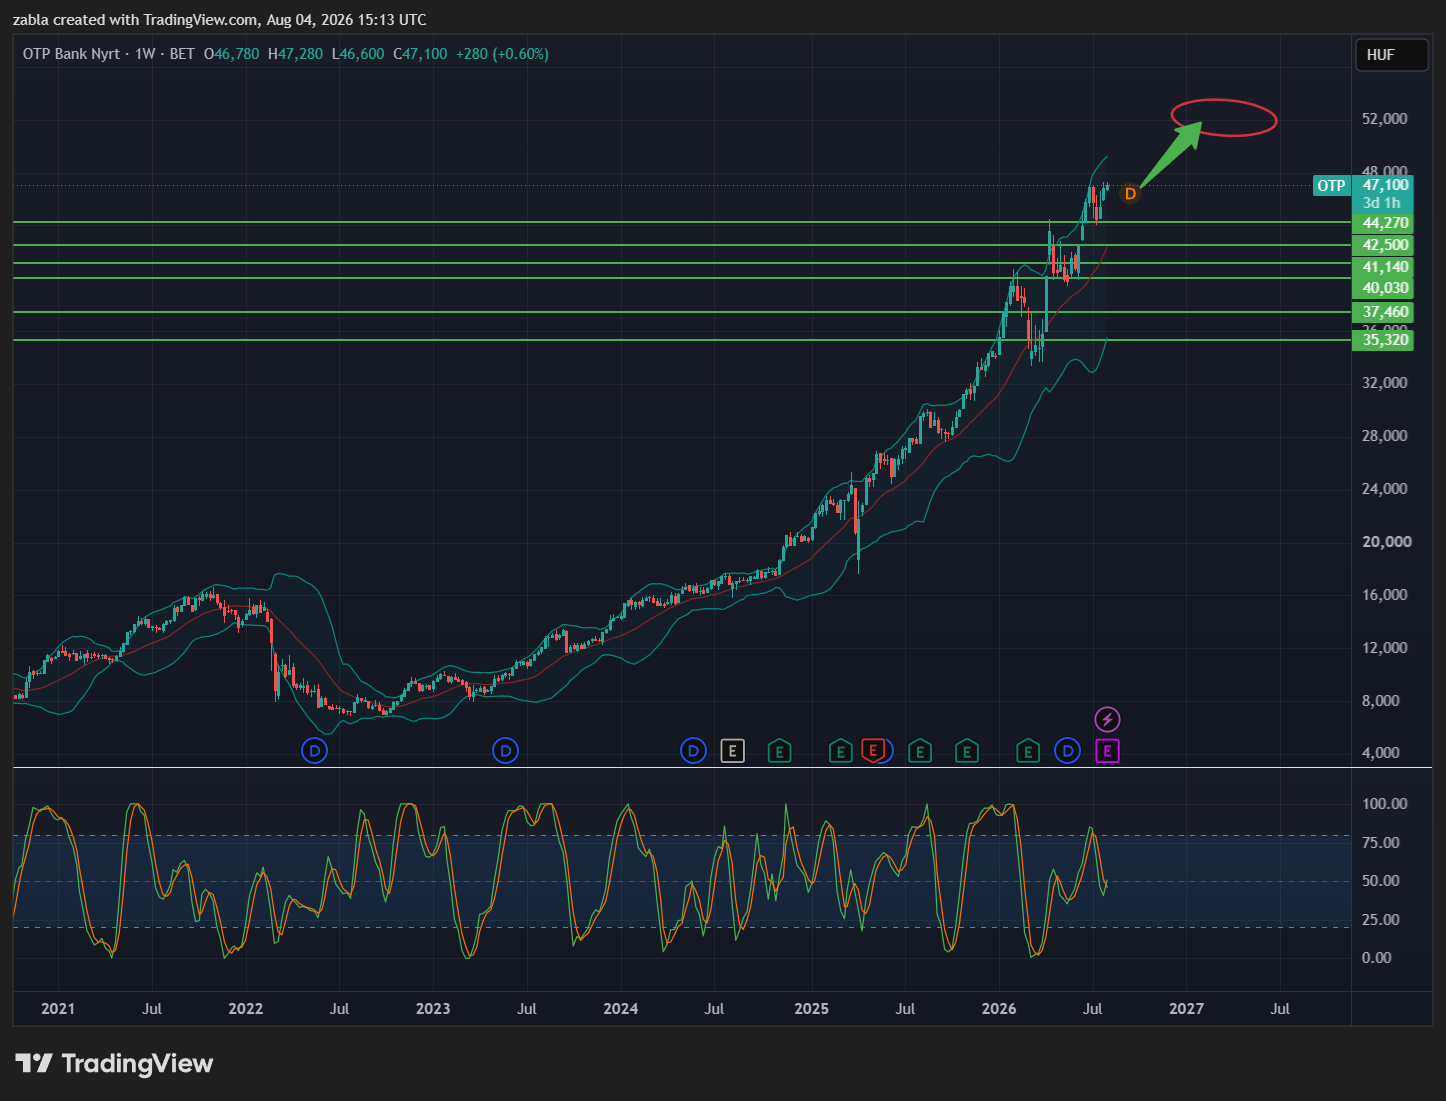Click the BET exchange label
This screenshot has height=1101, width=1446.
(182, 54)
